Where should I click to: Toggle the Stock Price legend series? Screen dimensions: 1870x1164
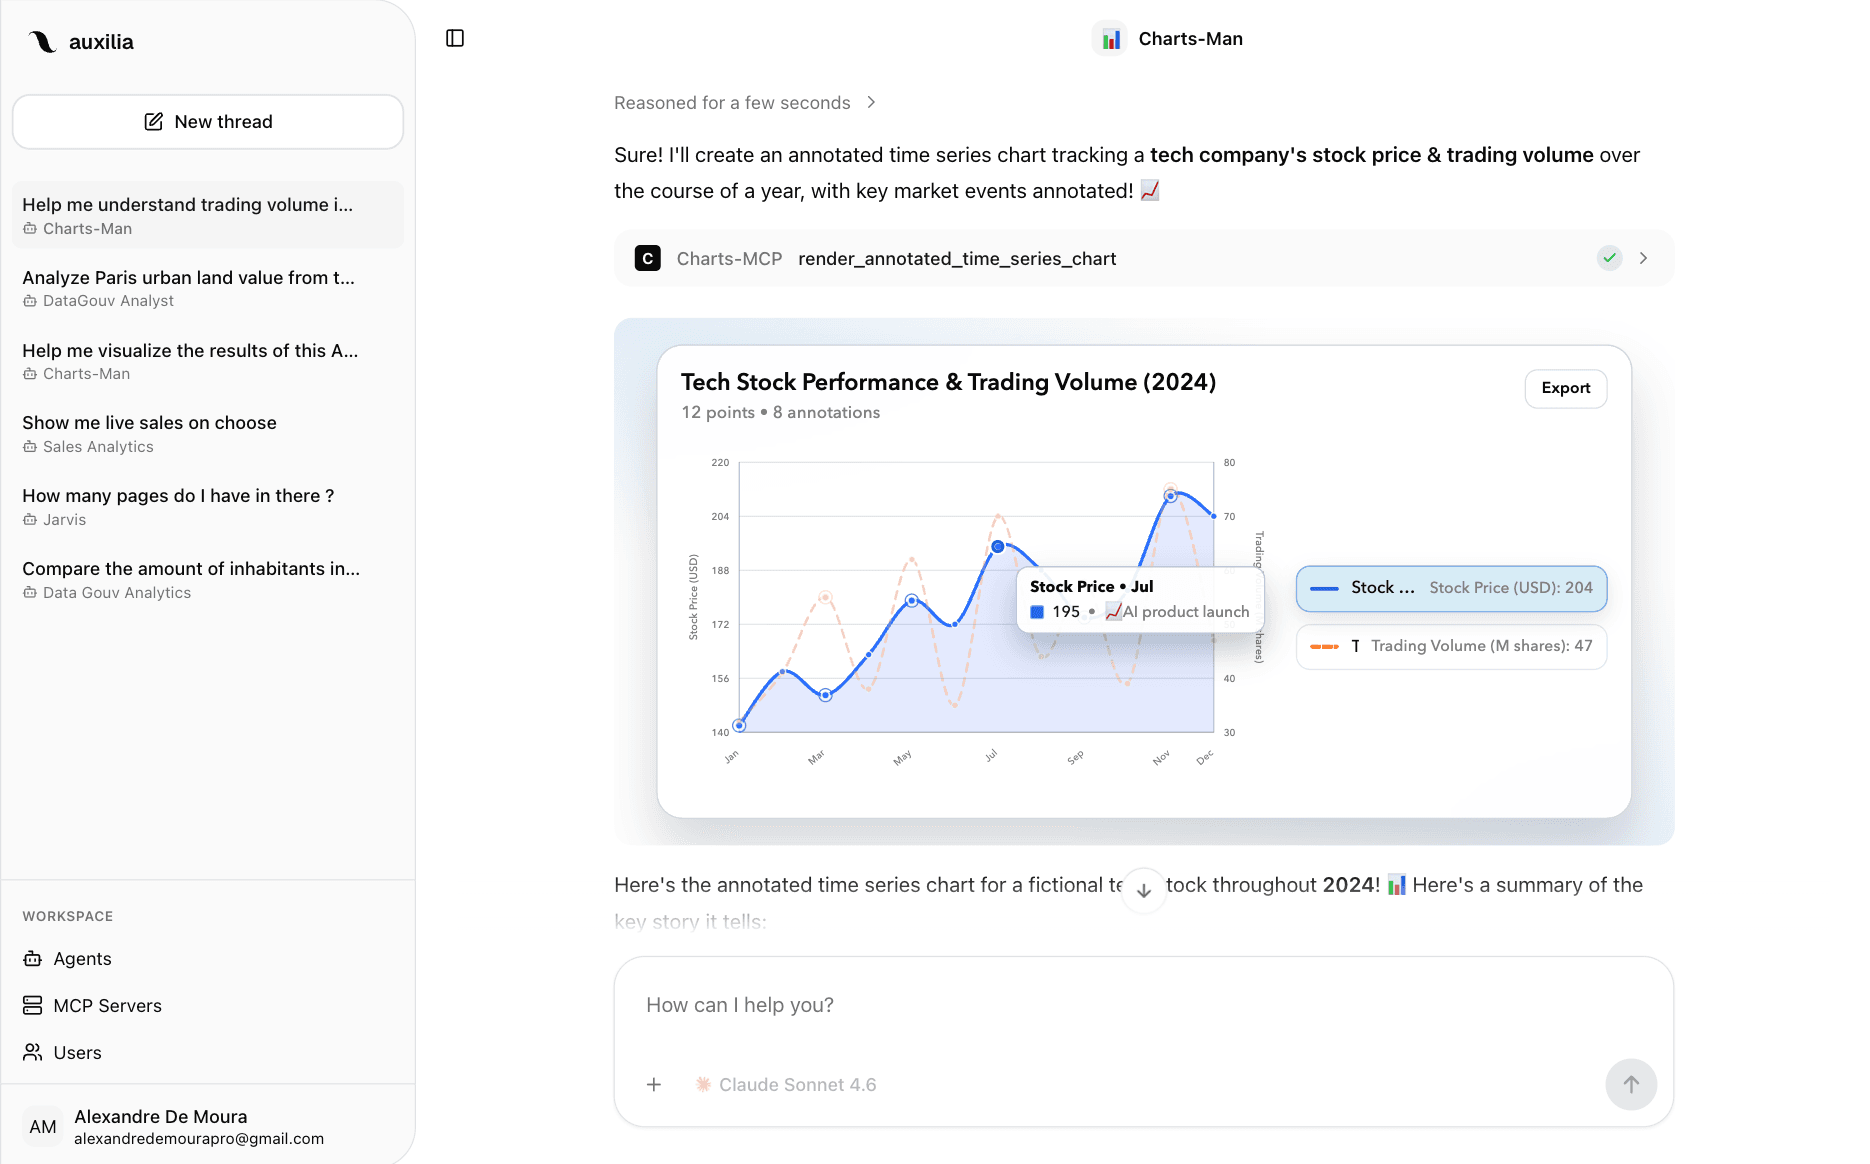click(1451, 588)
